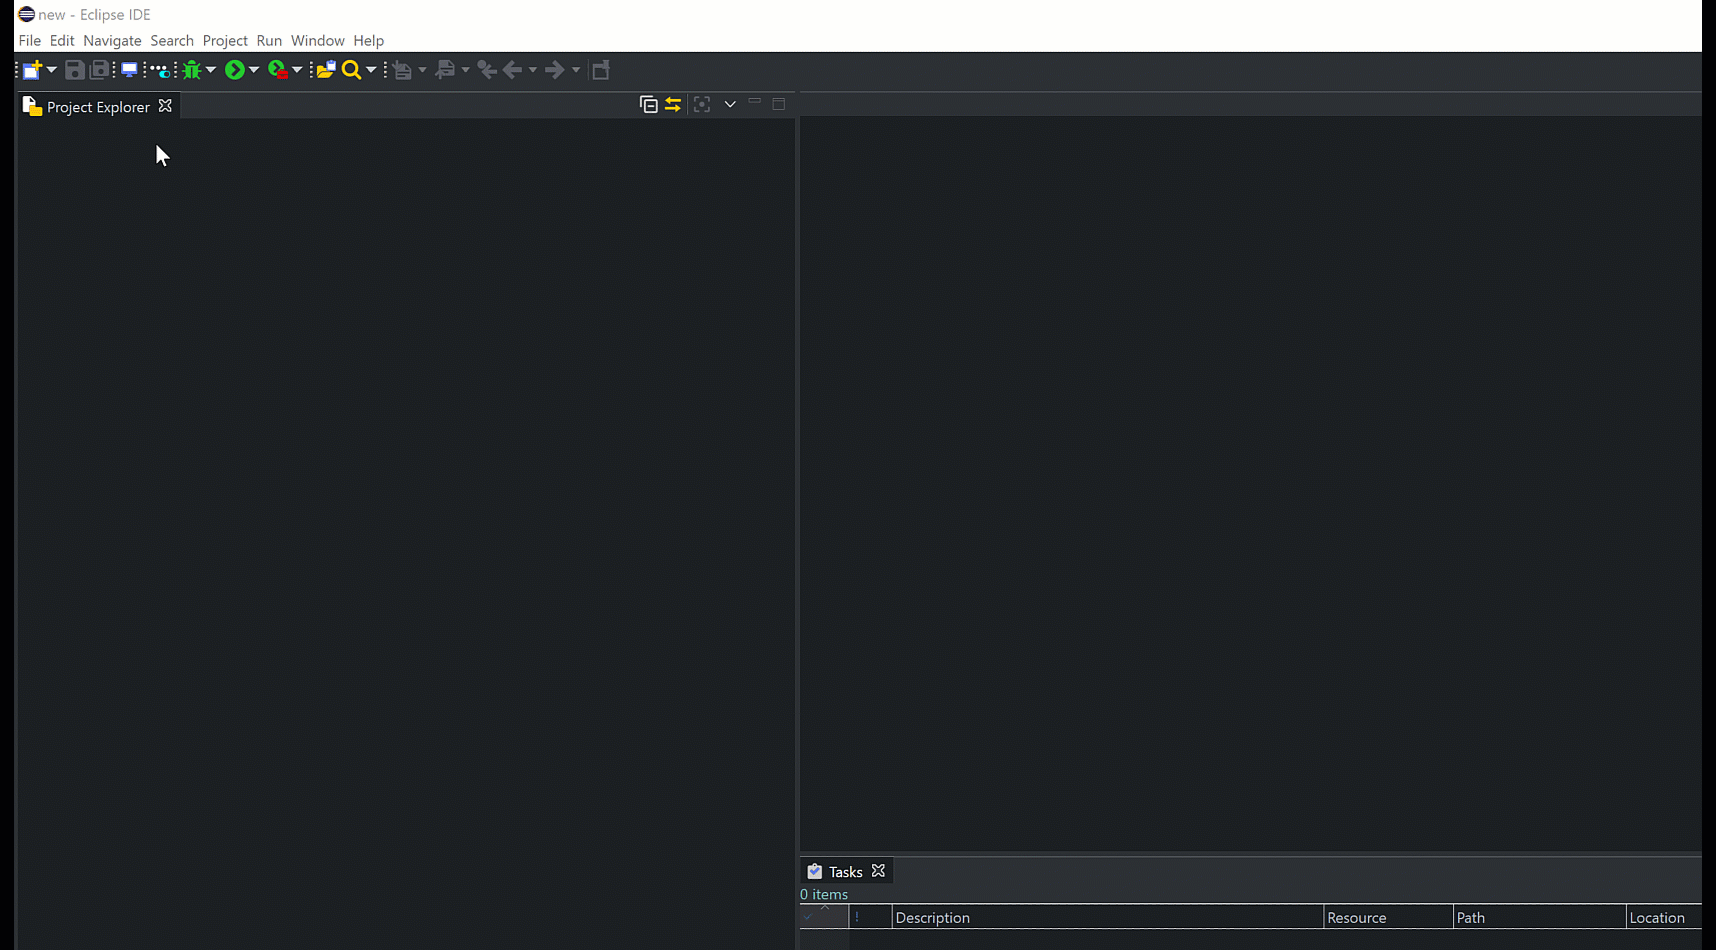Open the New wizard dropdown arrow
Image resolution: width=1716 pixels, height=950 pixels.
click(x=52, y=70)
